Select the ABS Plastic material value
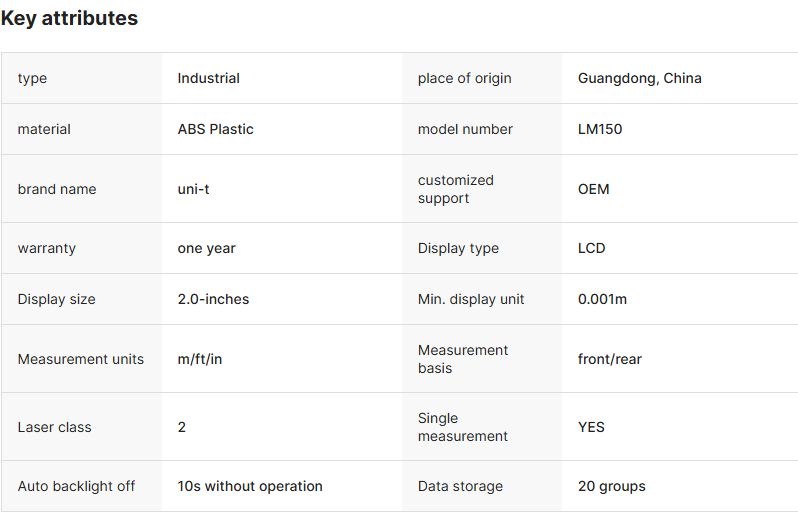Viewport: 798px width, 513px height. click(215, 129)
